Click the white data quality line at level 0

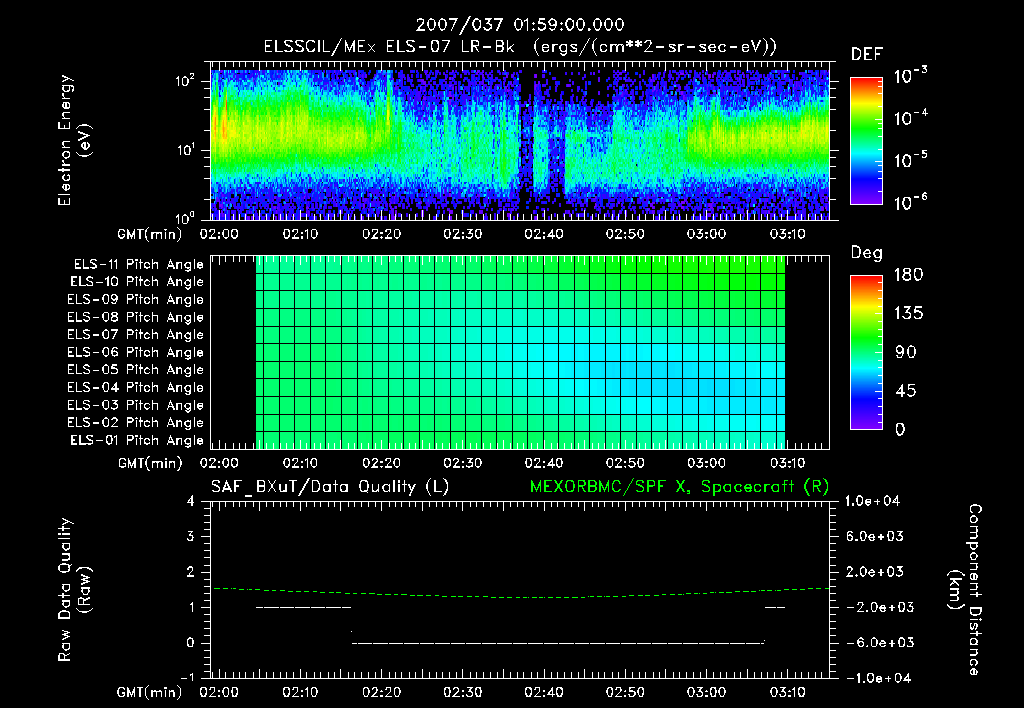pos(558,643)
